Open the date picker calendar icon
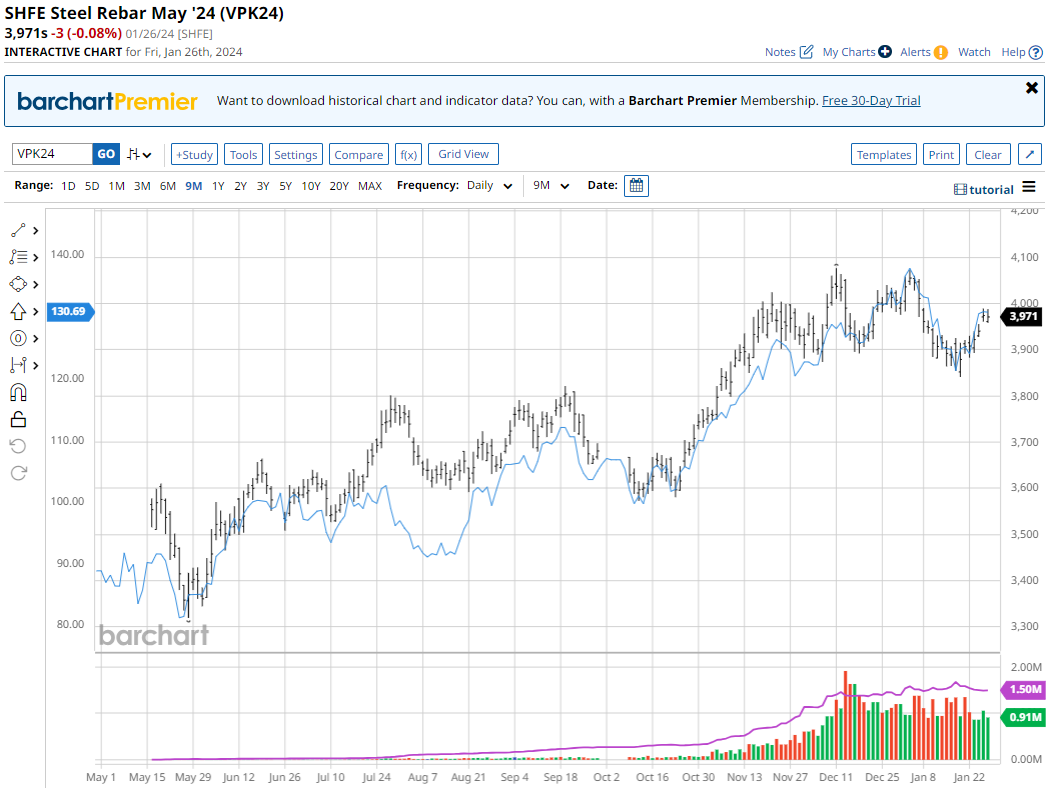 click(x=636, y=186)
